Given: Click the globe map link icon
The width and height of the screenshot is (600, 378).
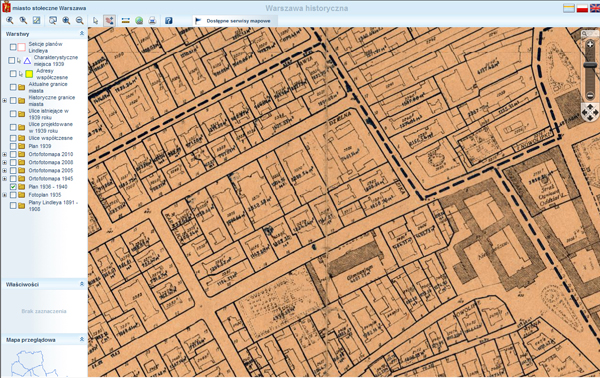Looking at the screenshot, I should click(x=139, y=20).
